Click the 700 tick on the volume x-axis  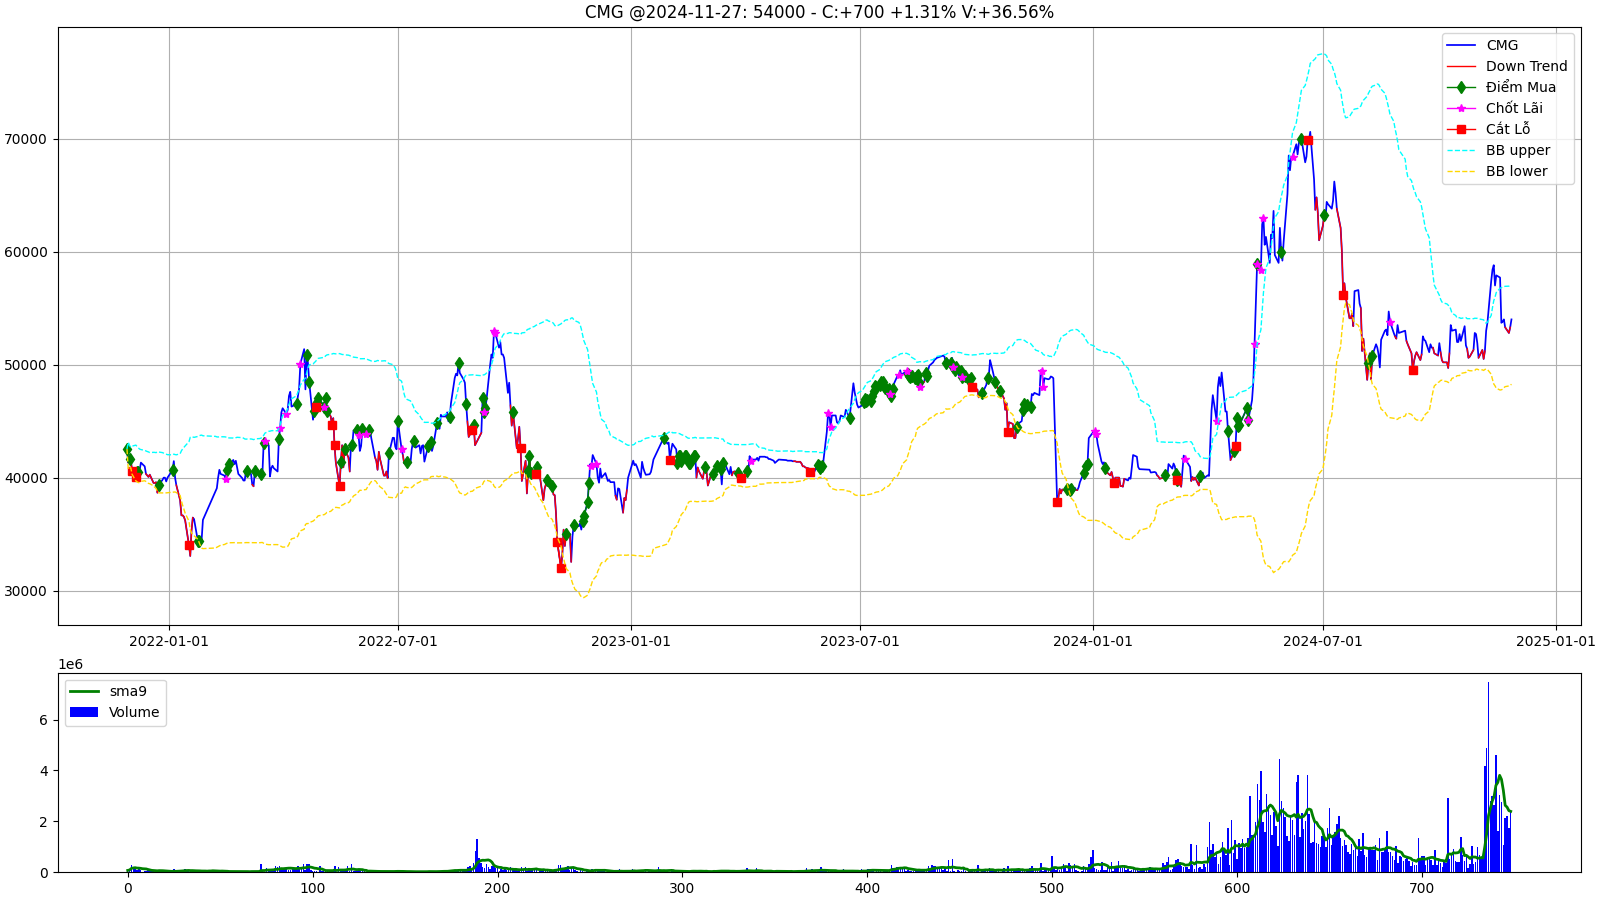pyautogui.click(x=1422, y=888)
